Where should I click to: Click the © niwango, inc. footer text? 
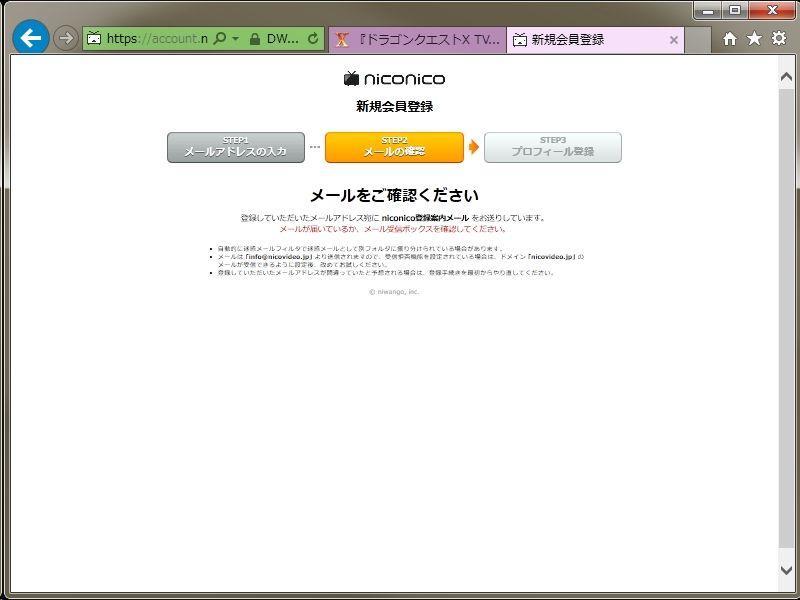(x=394, y=292)
